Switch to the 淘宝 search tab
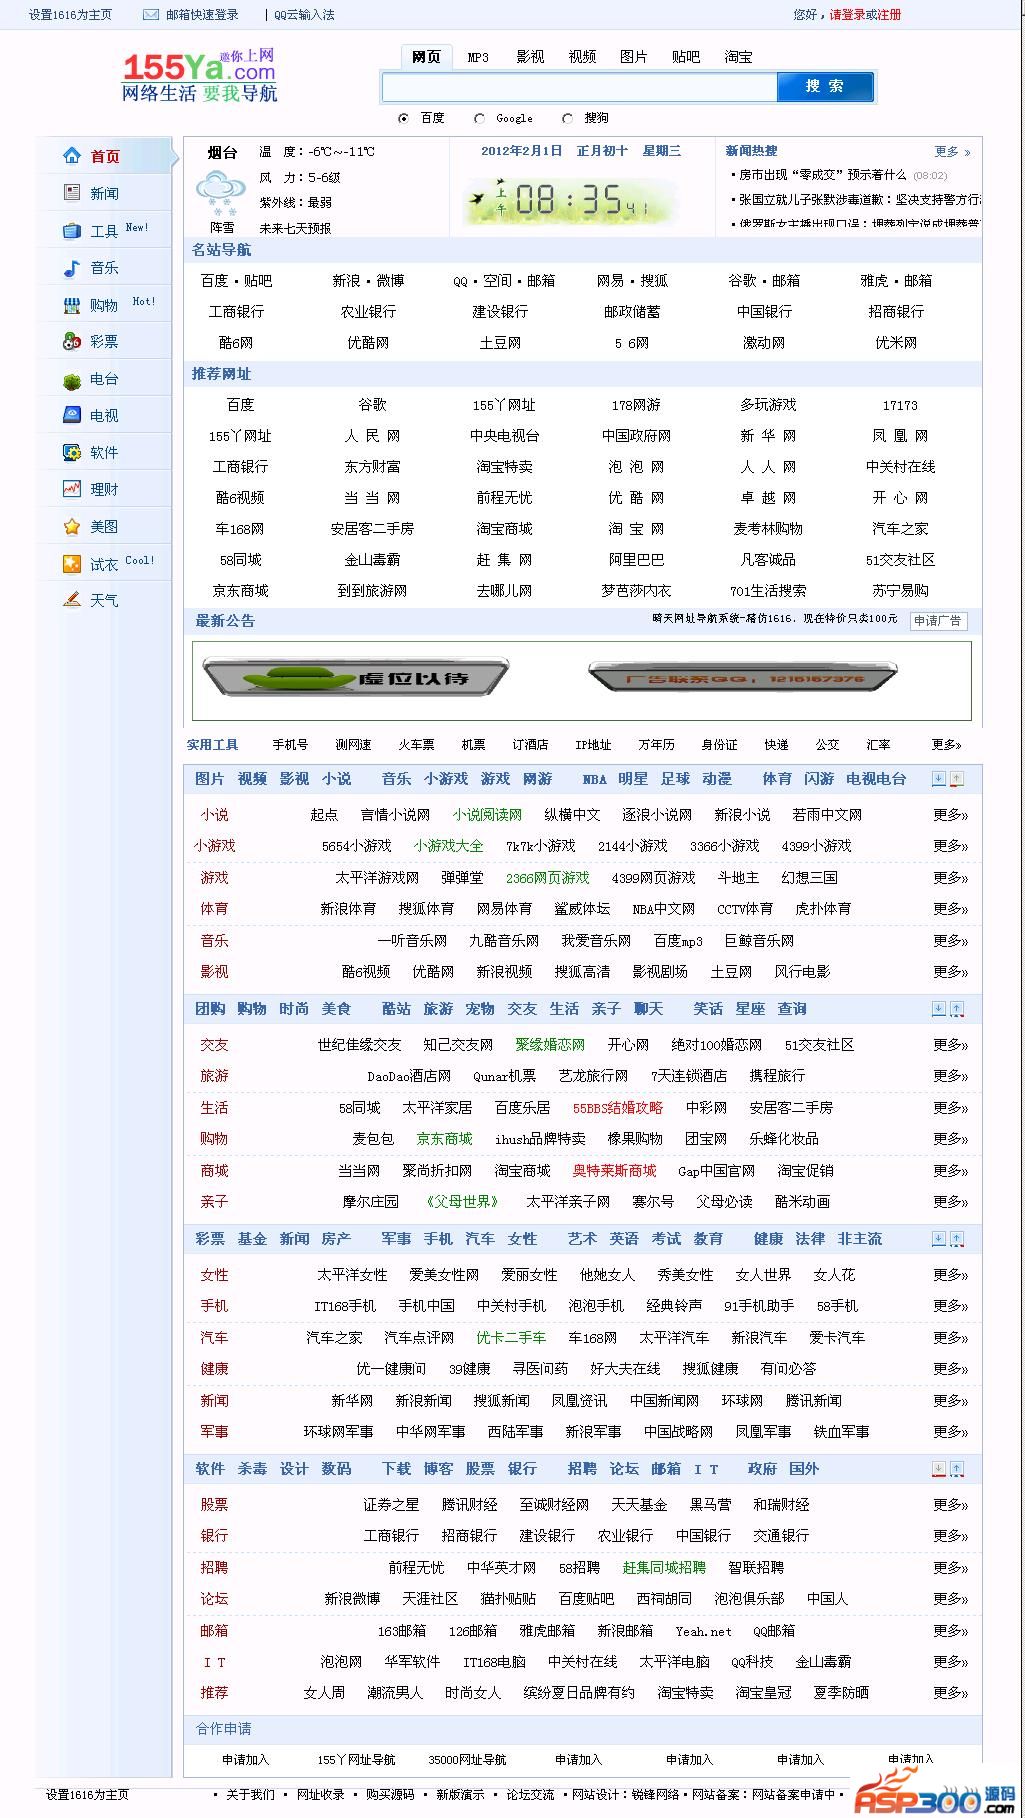Image resolution: width=1025 pixels, height=1818 pixels. pos(738,57)
